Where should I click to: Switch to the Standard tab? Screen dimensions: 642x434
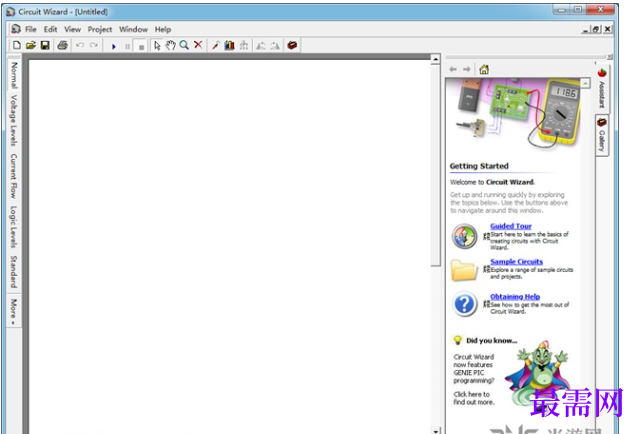coord(14,272)
